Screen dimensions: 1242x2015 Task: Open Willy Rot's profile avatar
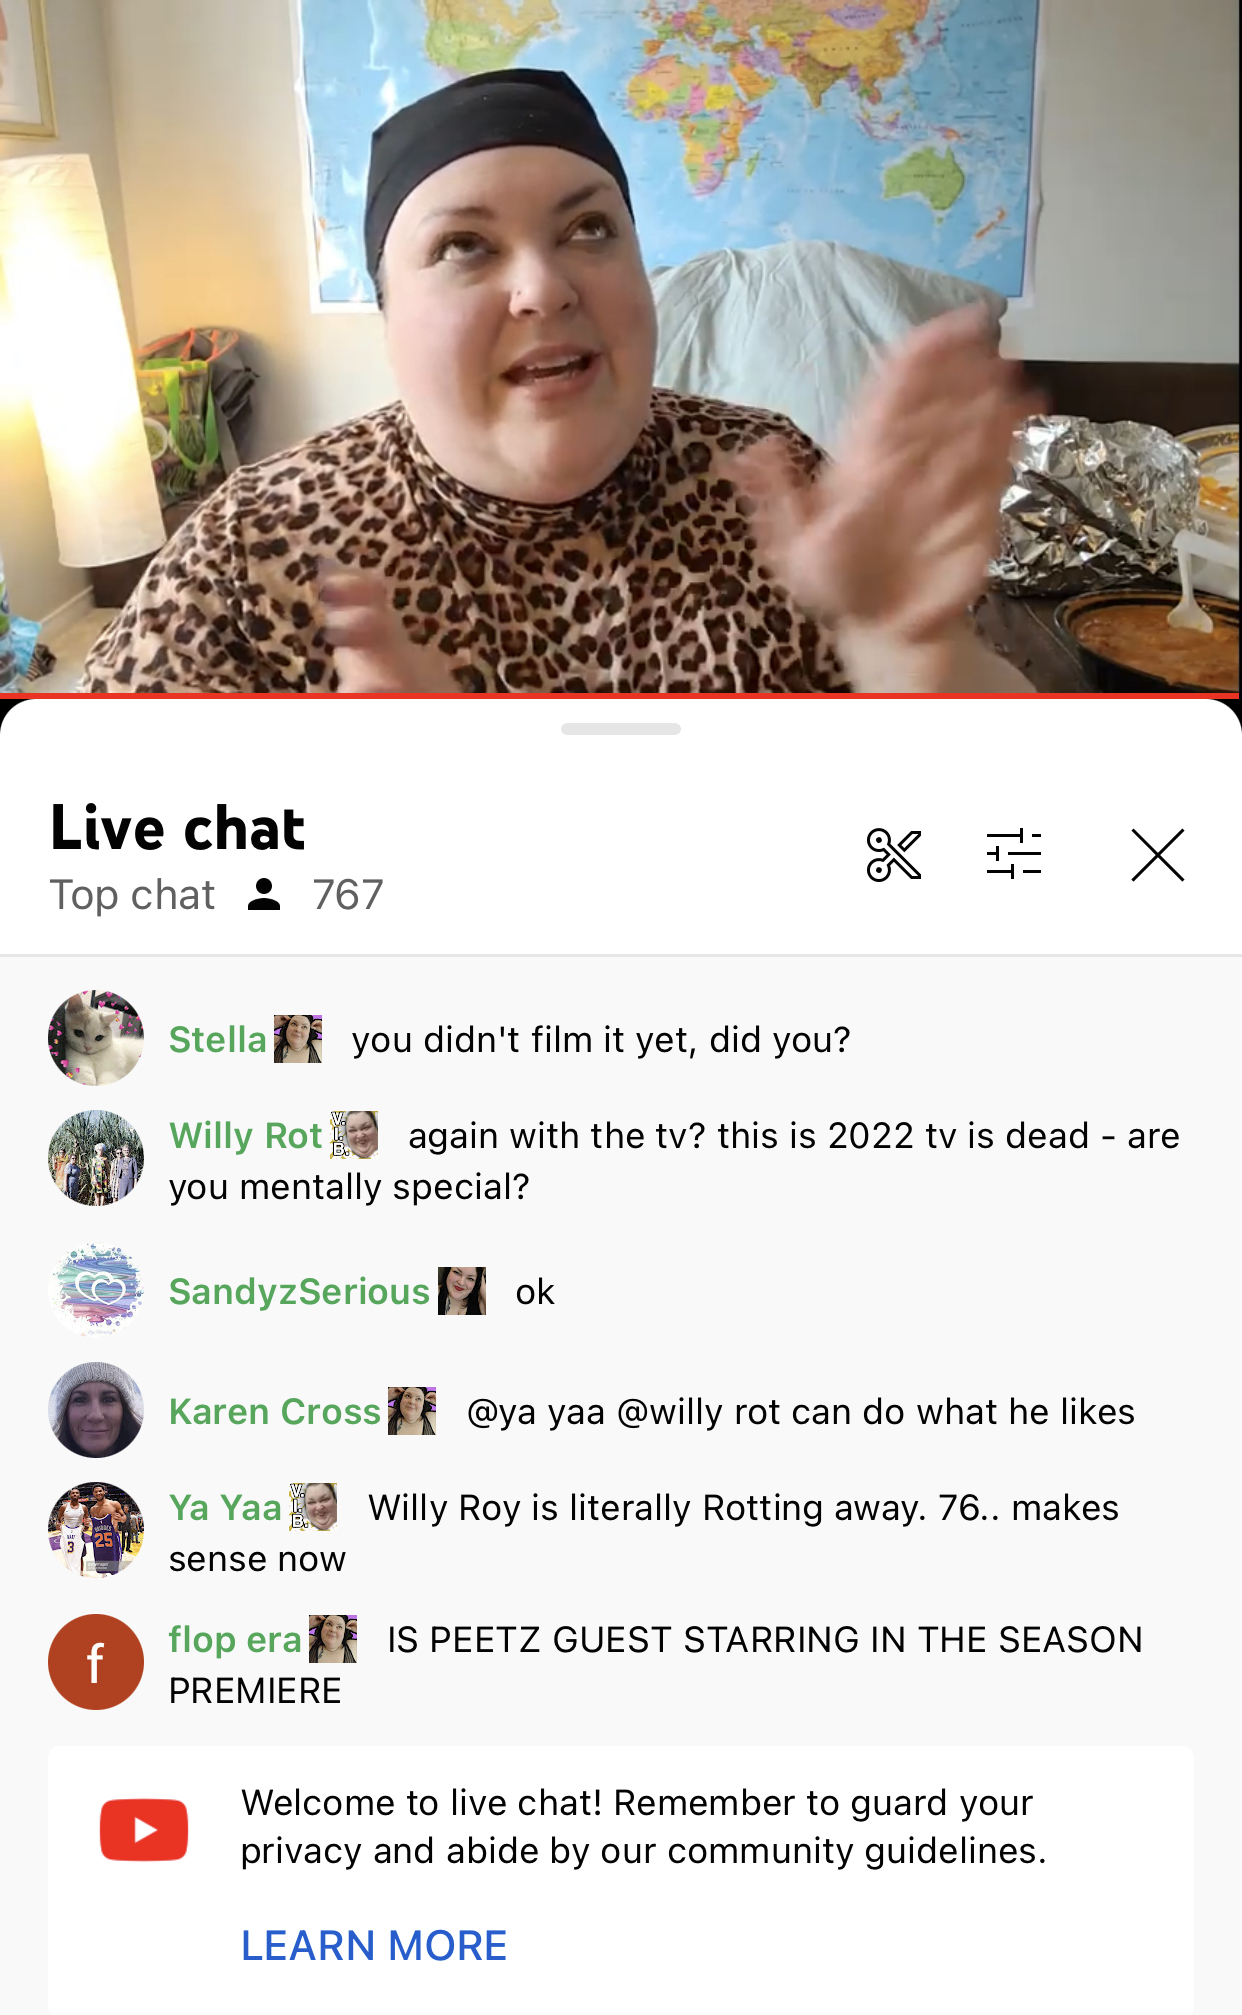(x=96, y=1158)
